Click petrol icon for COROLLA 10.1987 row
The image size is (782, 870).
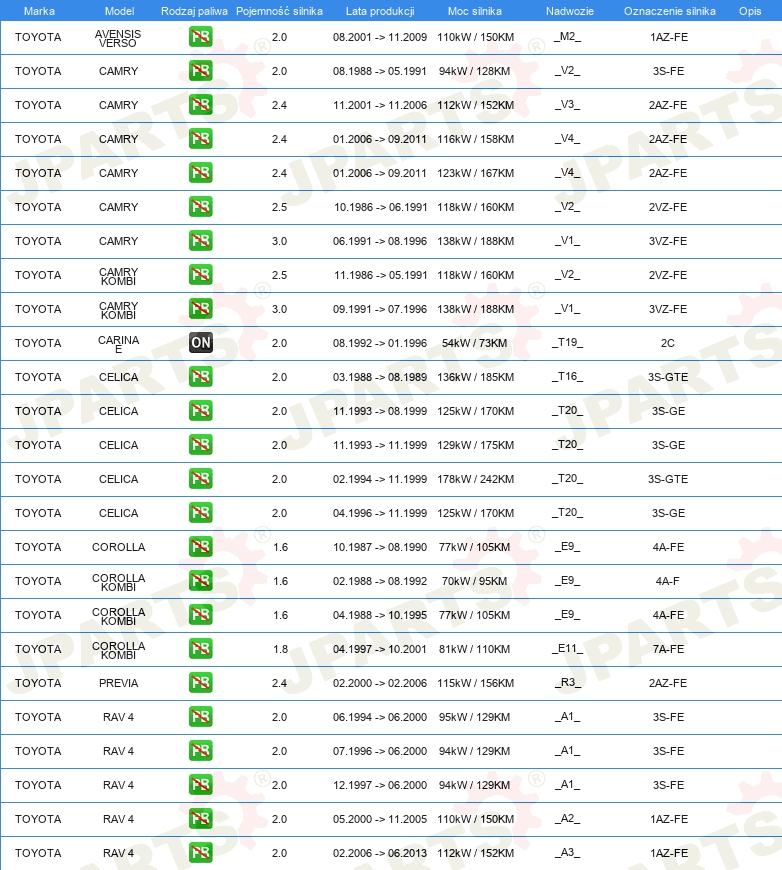(200, 547)
